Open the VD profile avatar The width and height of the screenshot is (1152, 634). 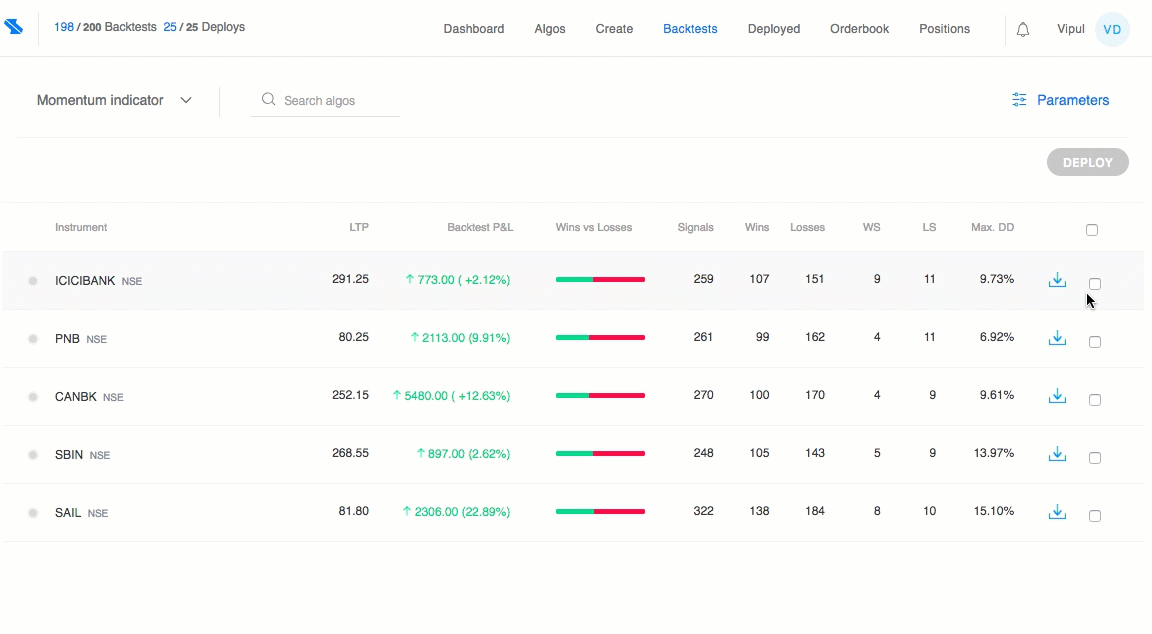click(1112, 29)
